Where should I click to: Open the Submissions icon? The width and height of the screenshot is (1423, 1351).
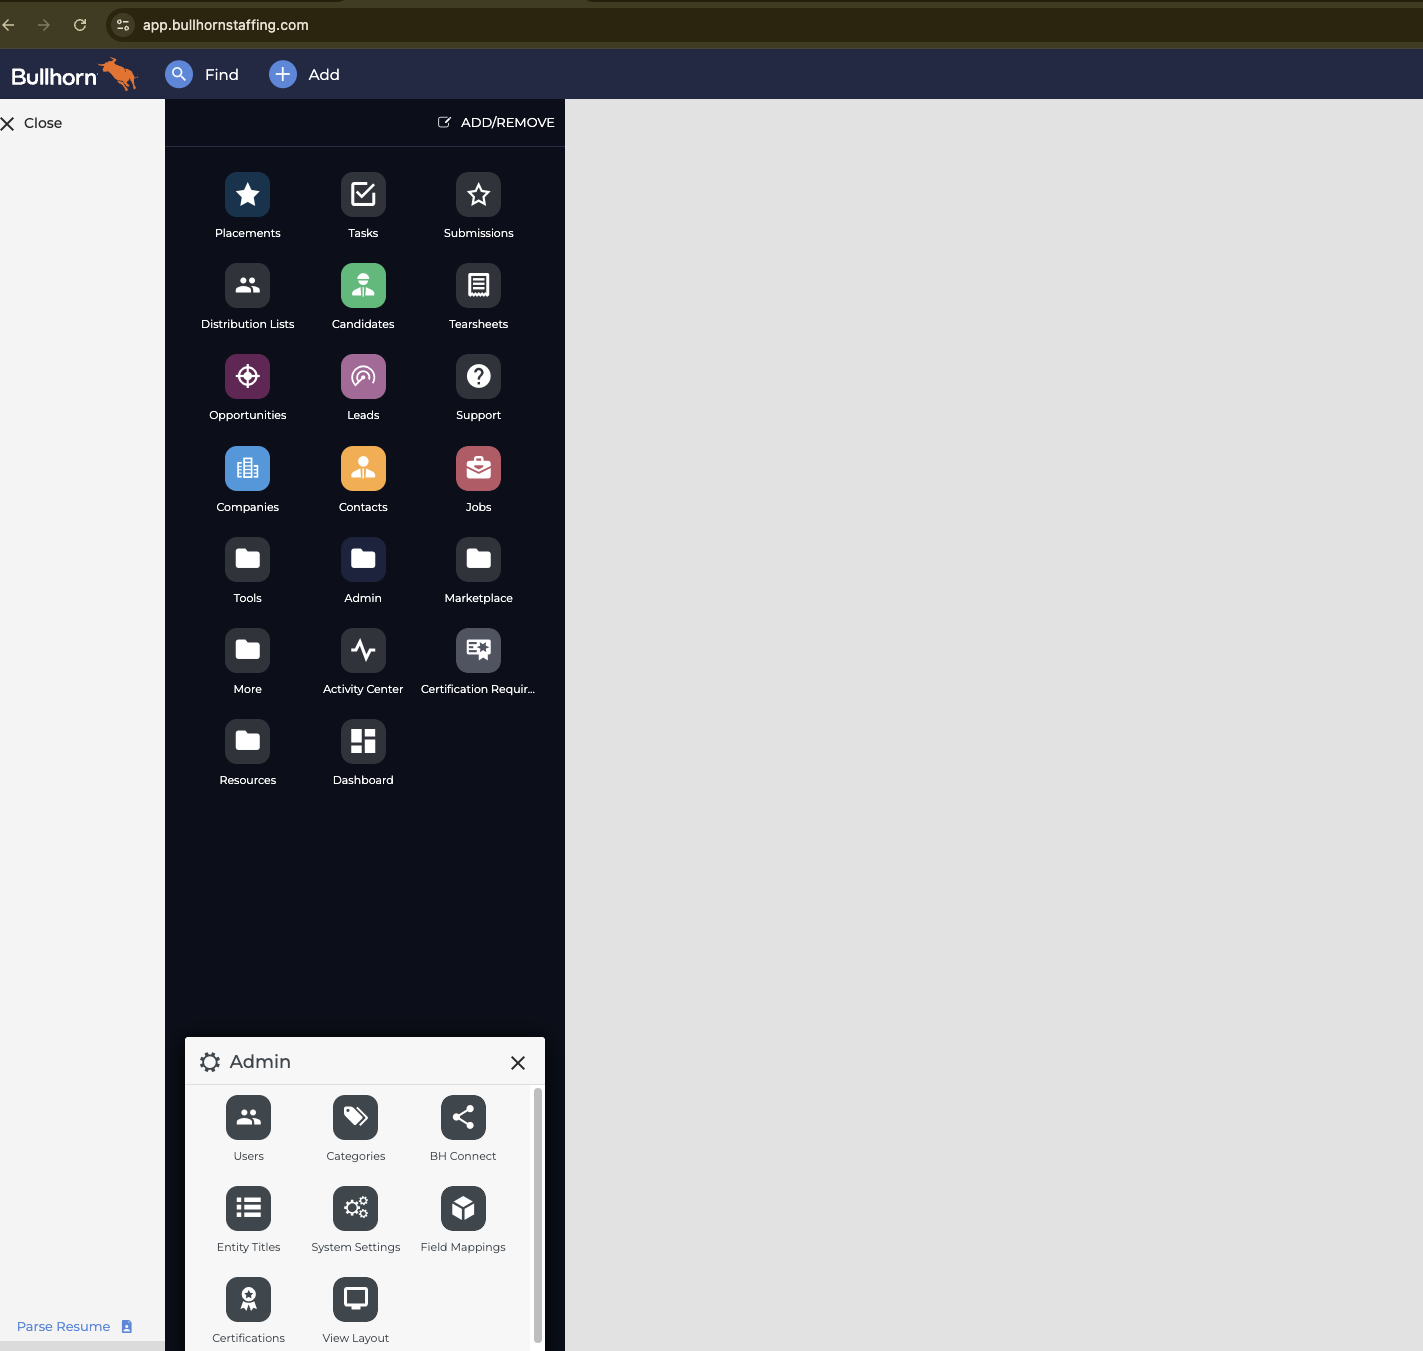point(479,195)
